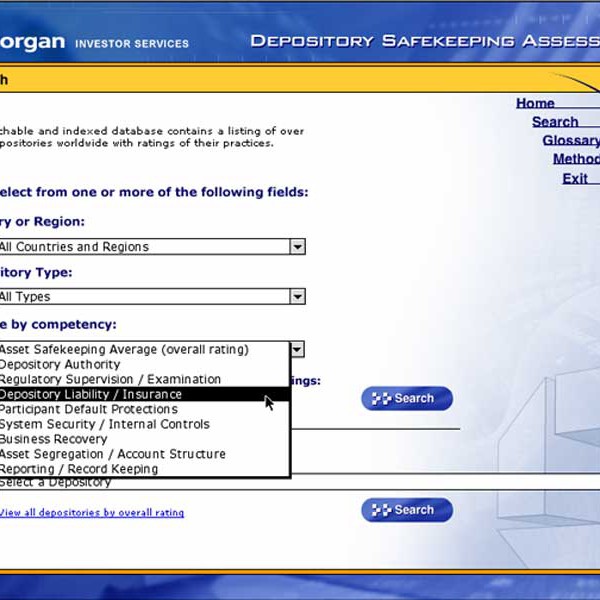The image size is (600, 600).
Task: Choose Asset Segregation / Account Structure
Action: 112,454
